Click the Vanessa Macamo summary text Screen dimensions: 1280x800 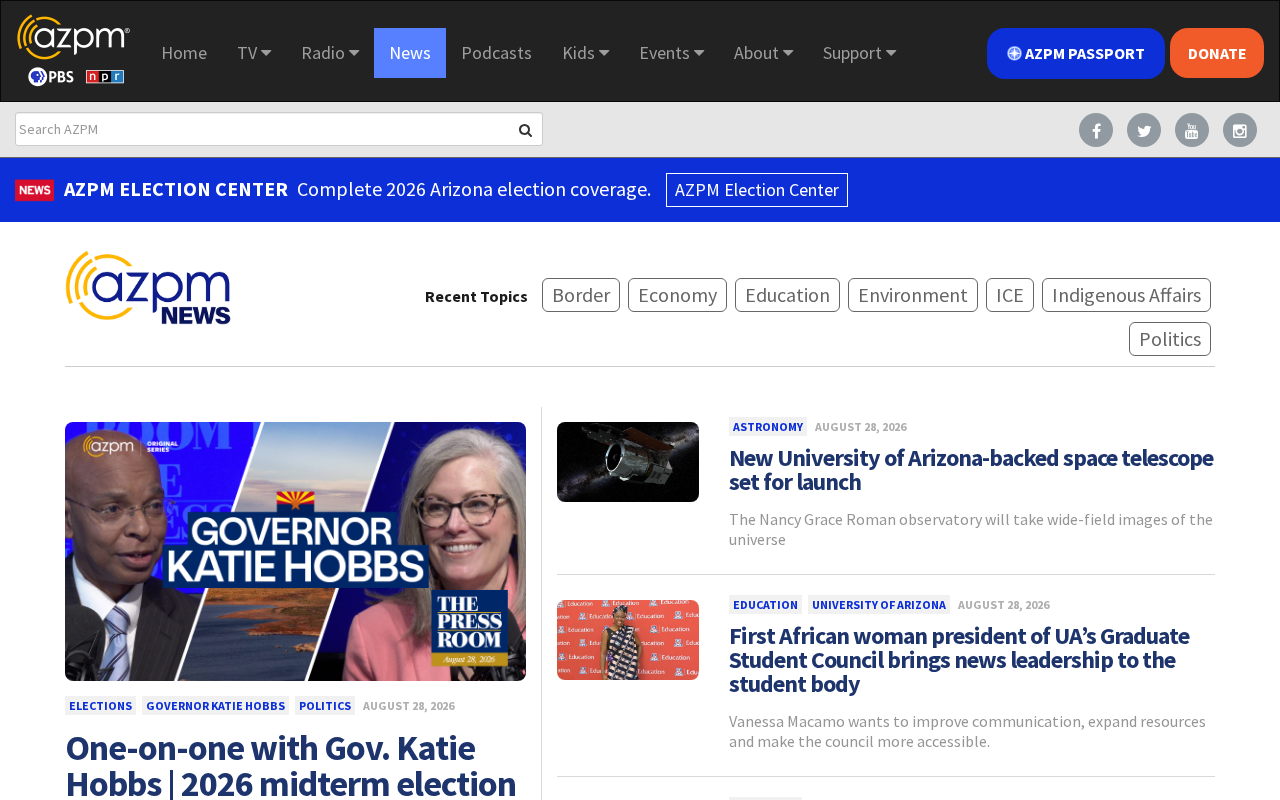[967, 731]
